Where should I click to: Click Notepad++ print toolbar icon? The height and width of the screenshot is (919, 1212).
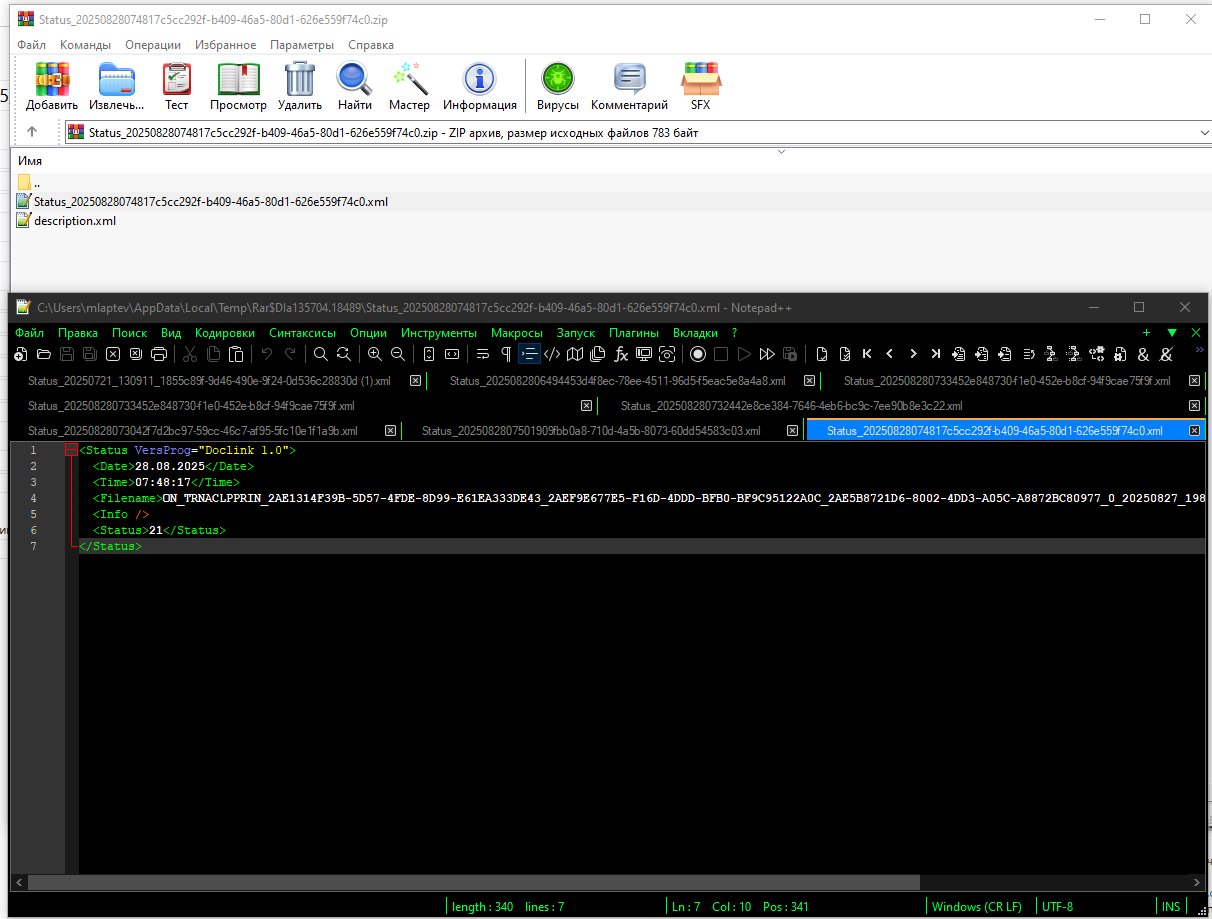point(158,354)
